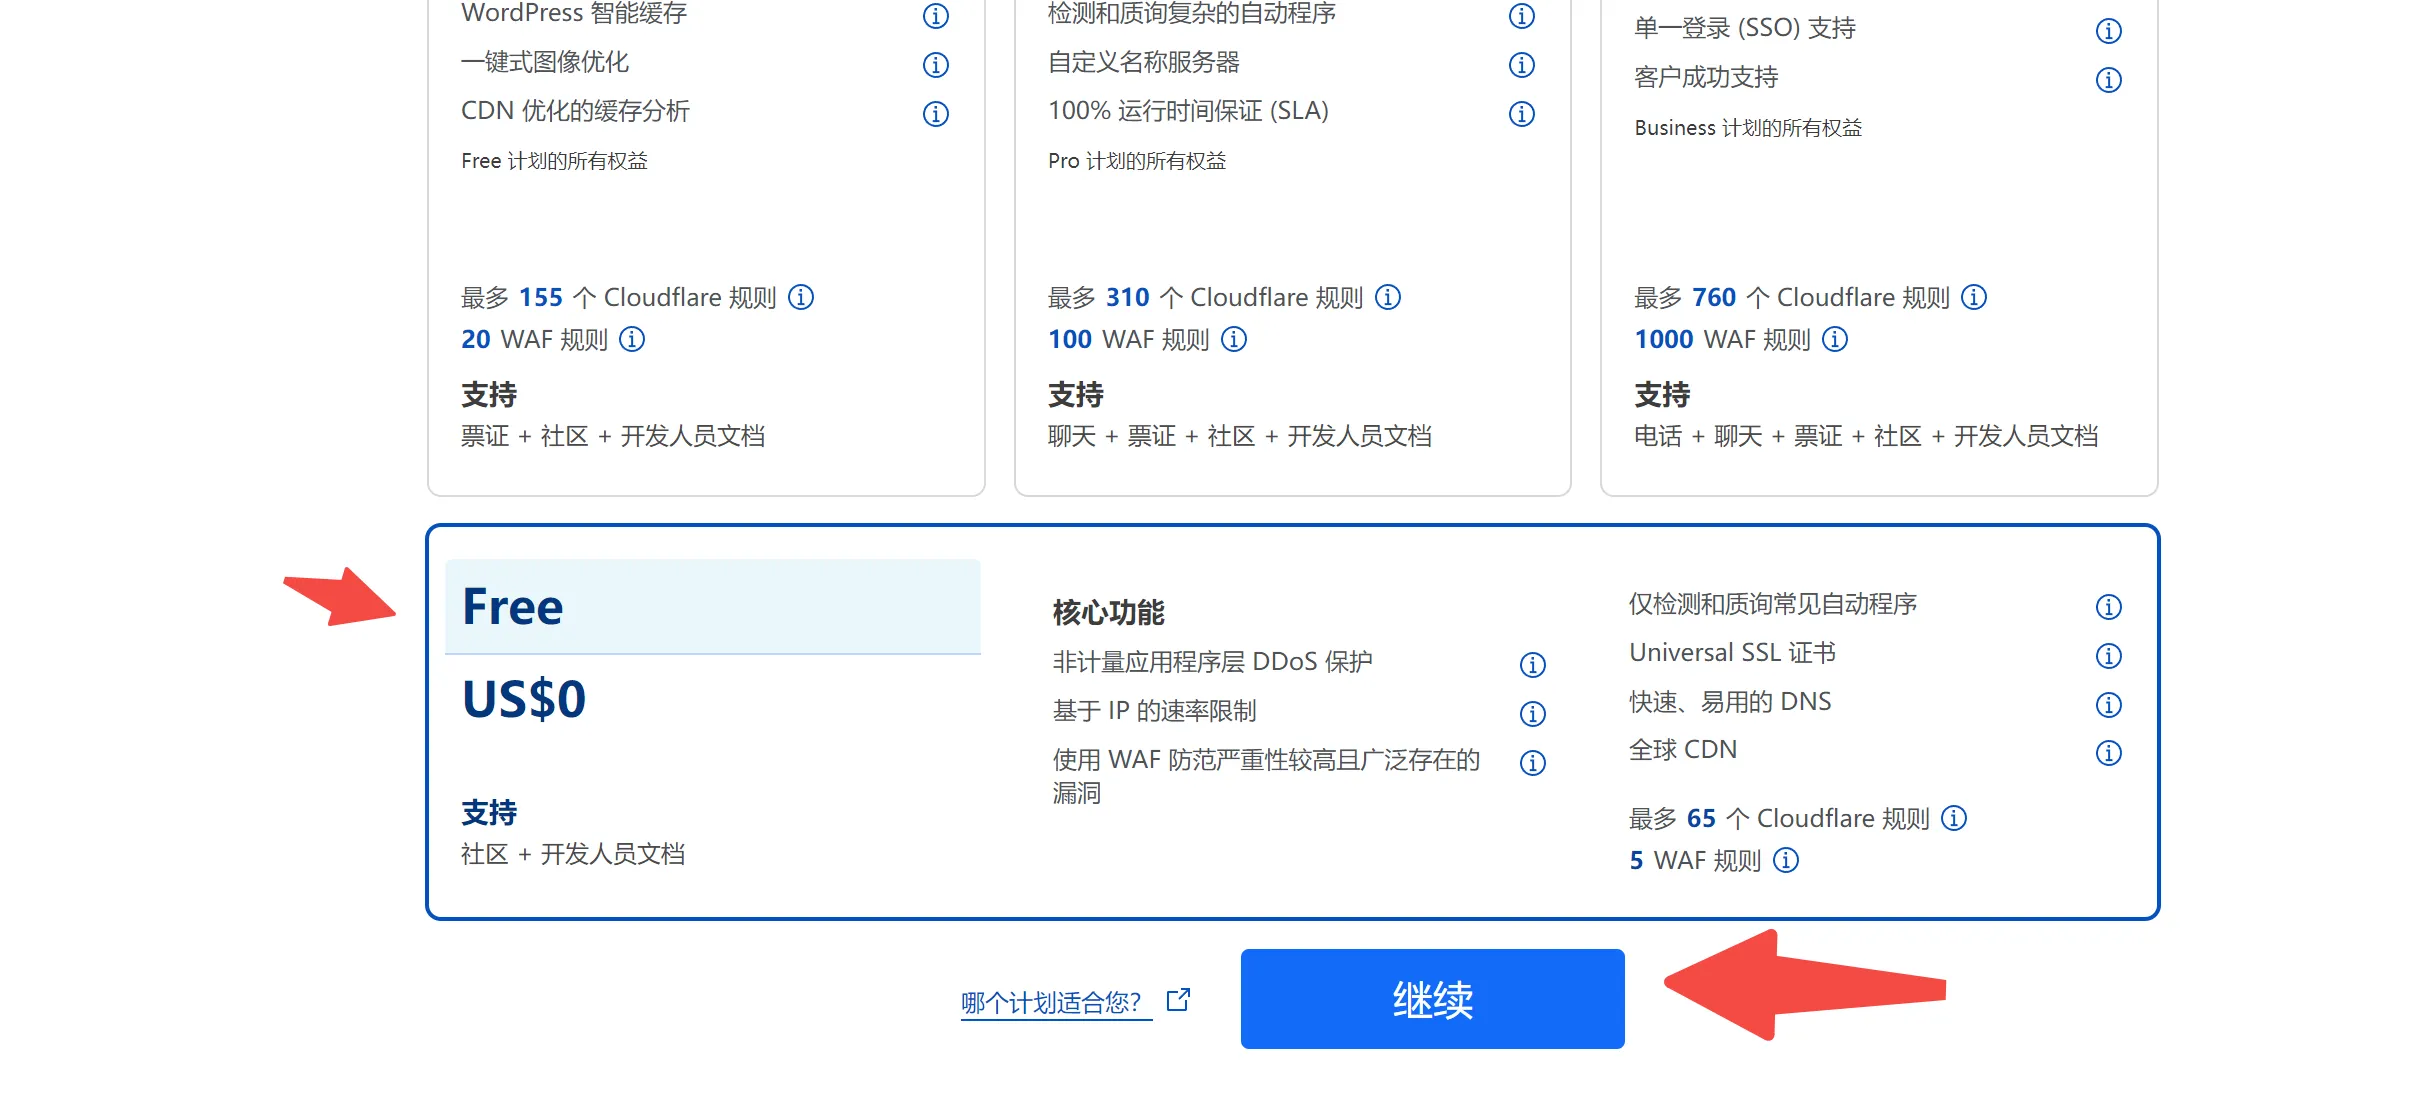Open info icon for WordPress 智能缓存
Screen dimensions: 2416x1106
pos(935,16)
